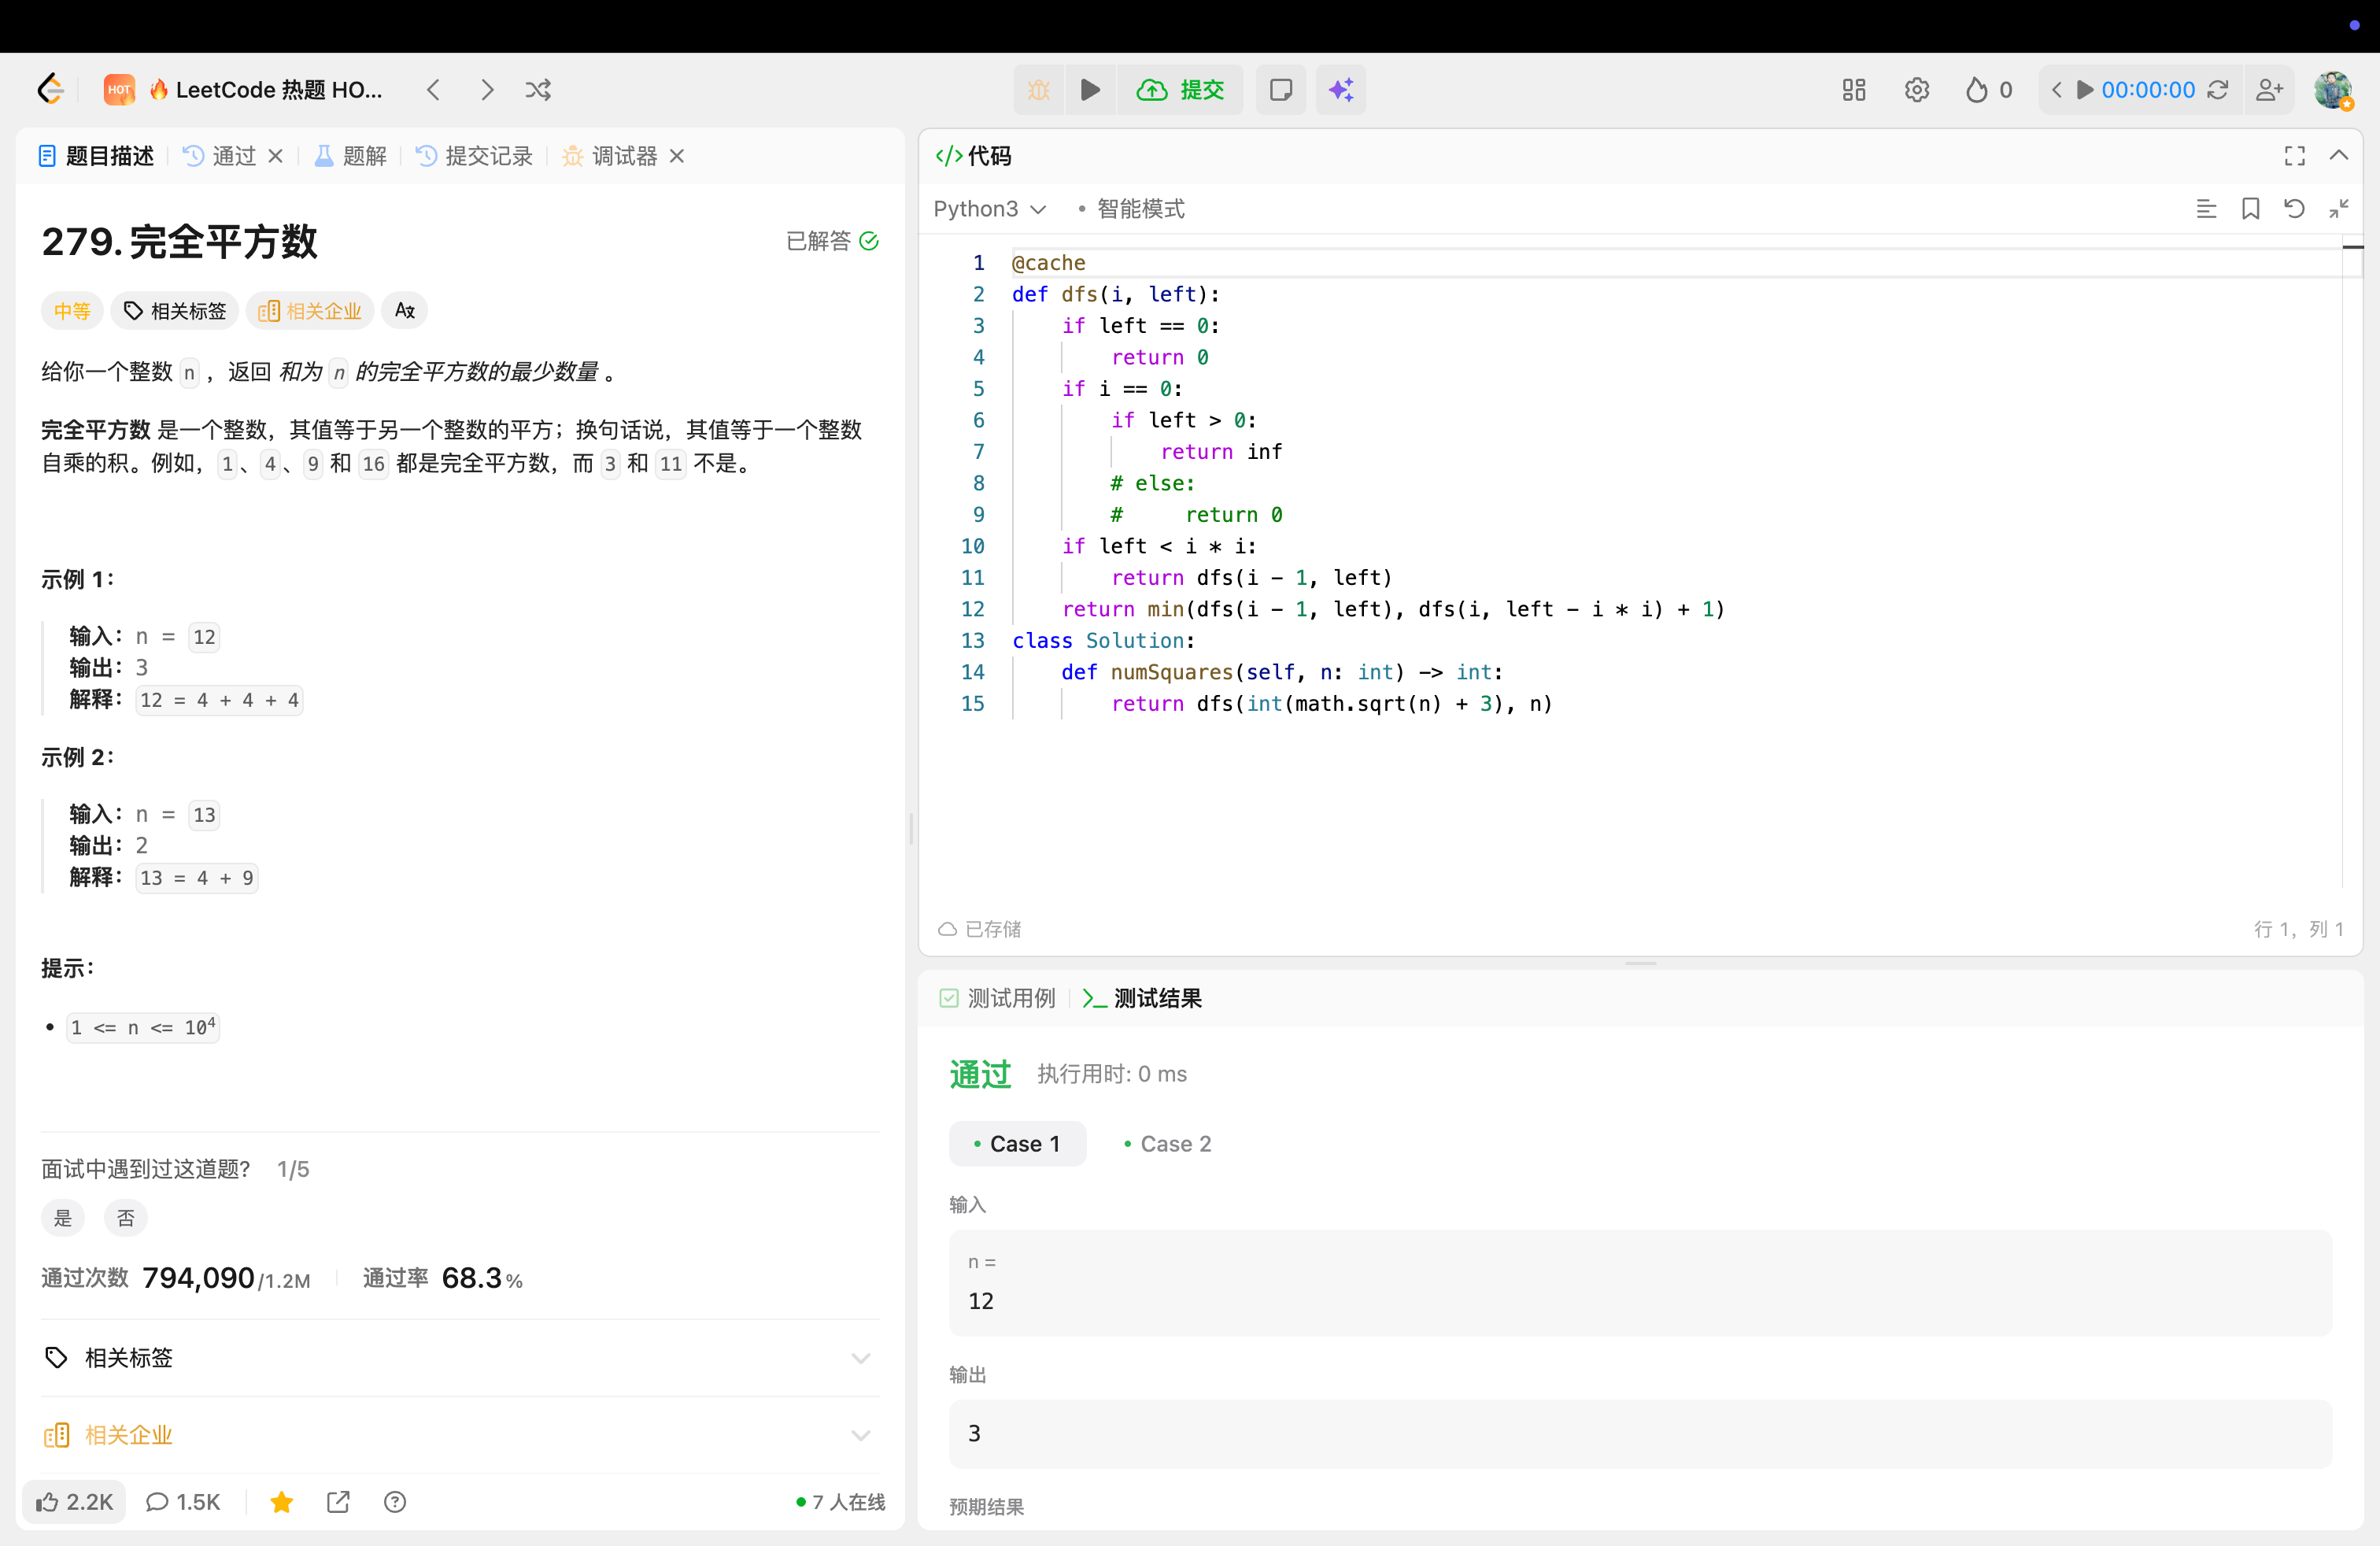Format the code using the alignment icon
This screenshot has height=1546, width=2380.
(x=2206, y=208)
